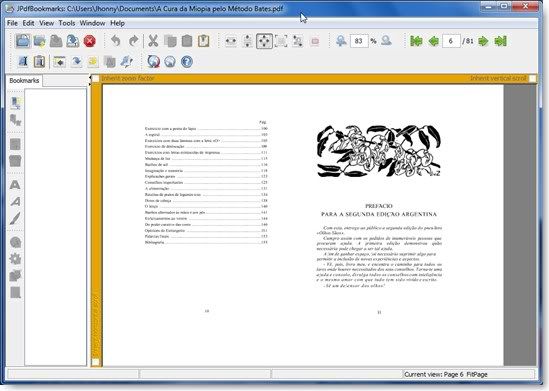This screenshot has width=549, height=391.
Task: Click the top-left zoom arrows icon
Action: coord(298,41)
